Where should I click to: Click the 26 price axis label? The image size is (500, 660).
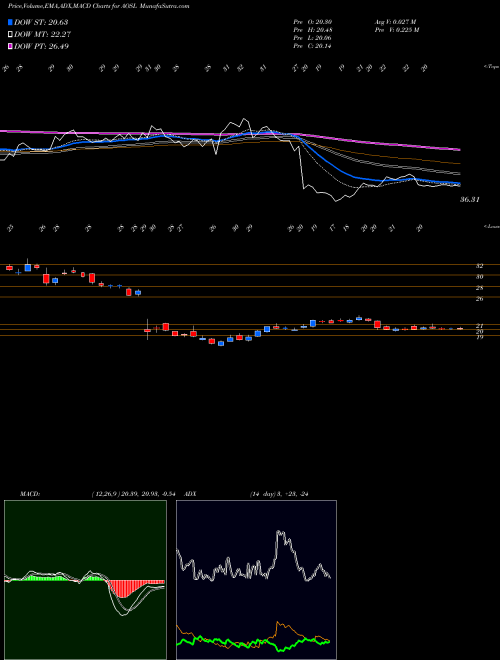[479, 299]
